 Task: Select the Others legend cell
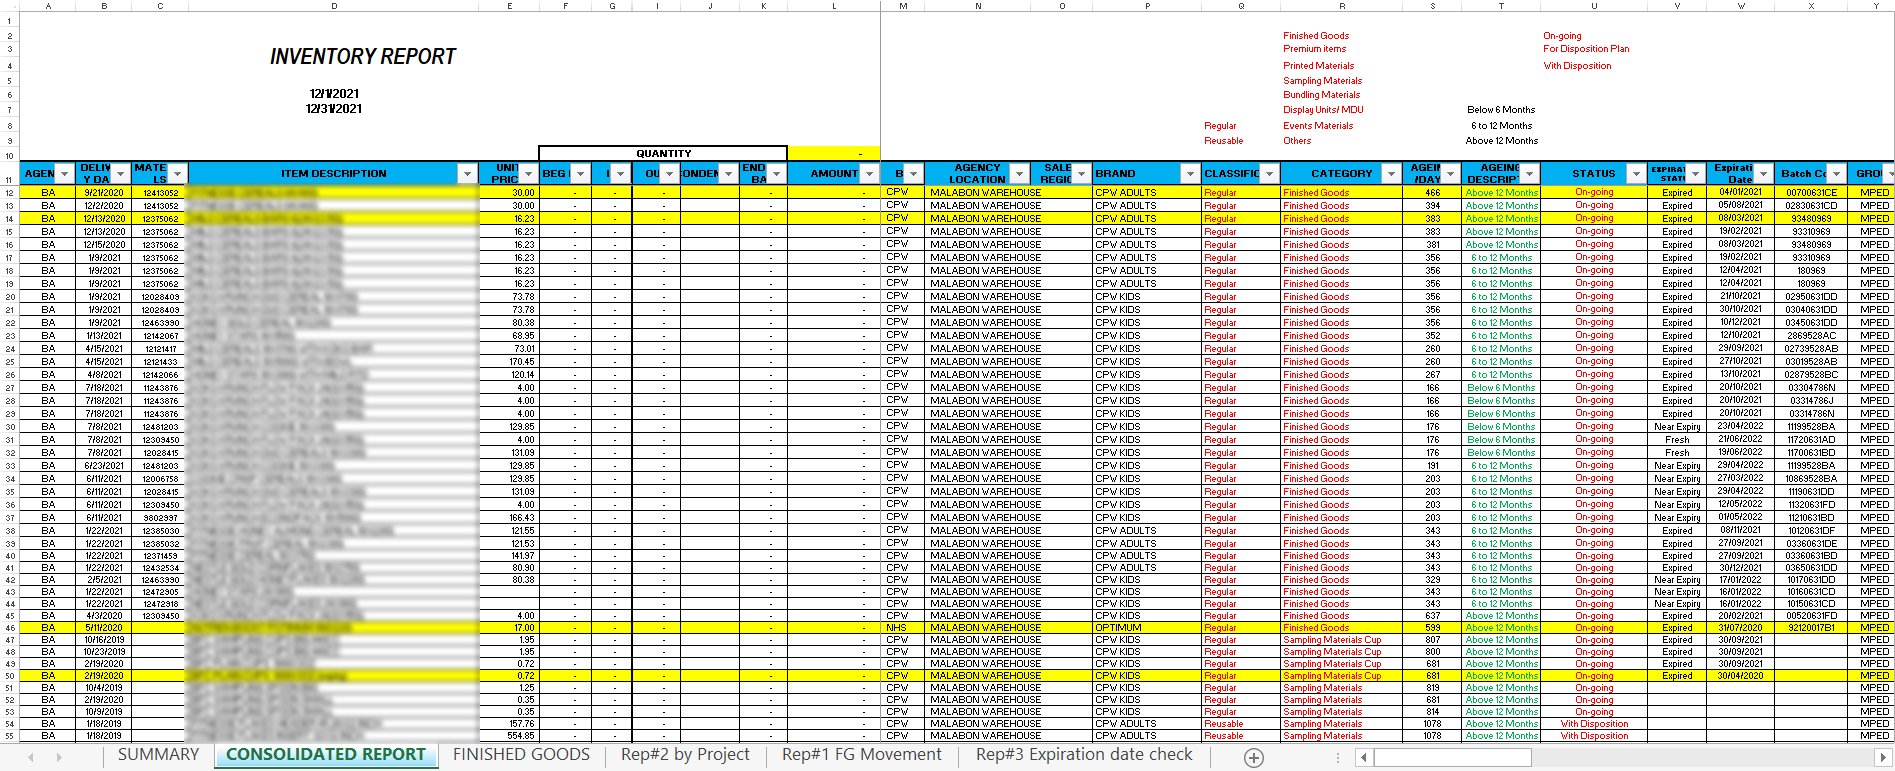pos(1297,141)
